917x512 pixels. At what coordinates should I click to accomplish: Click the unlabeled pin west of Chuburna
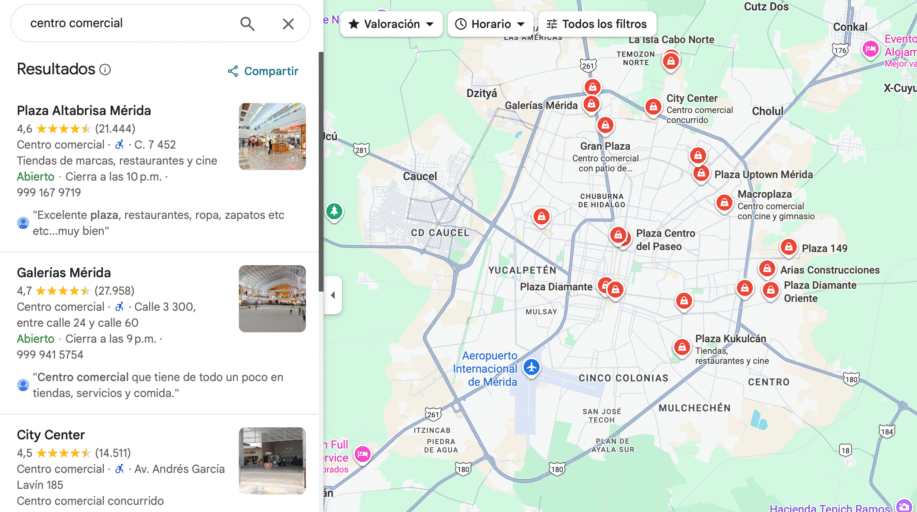point(541,217)
